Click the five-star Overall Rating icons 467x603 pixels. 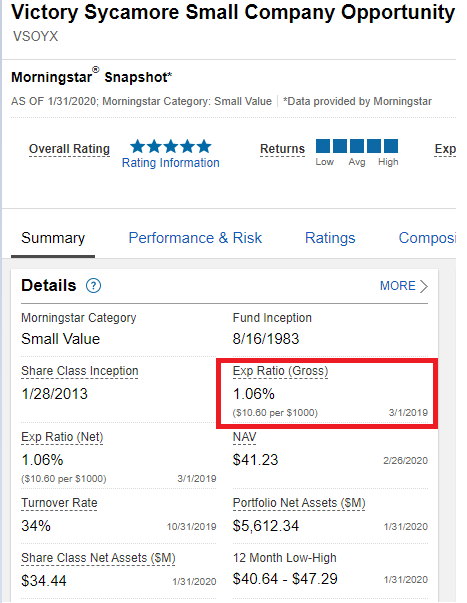[171, 147]
